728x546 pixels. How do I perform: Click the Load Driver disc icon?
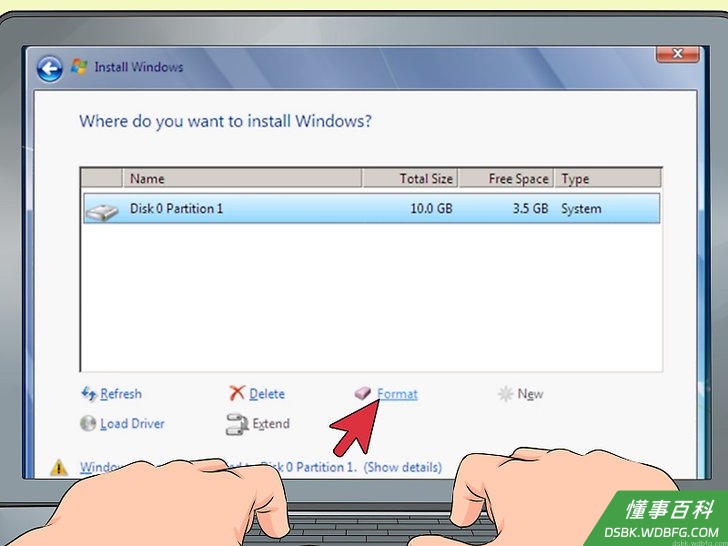pyautogui.click(x=88, y=423)
